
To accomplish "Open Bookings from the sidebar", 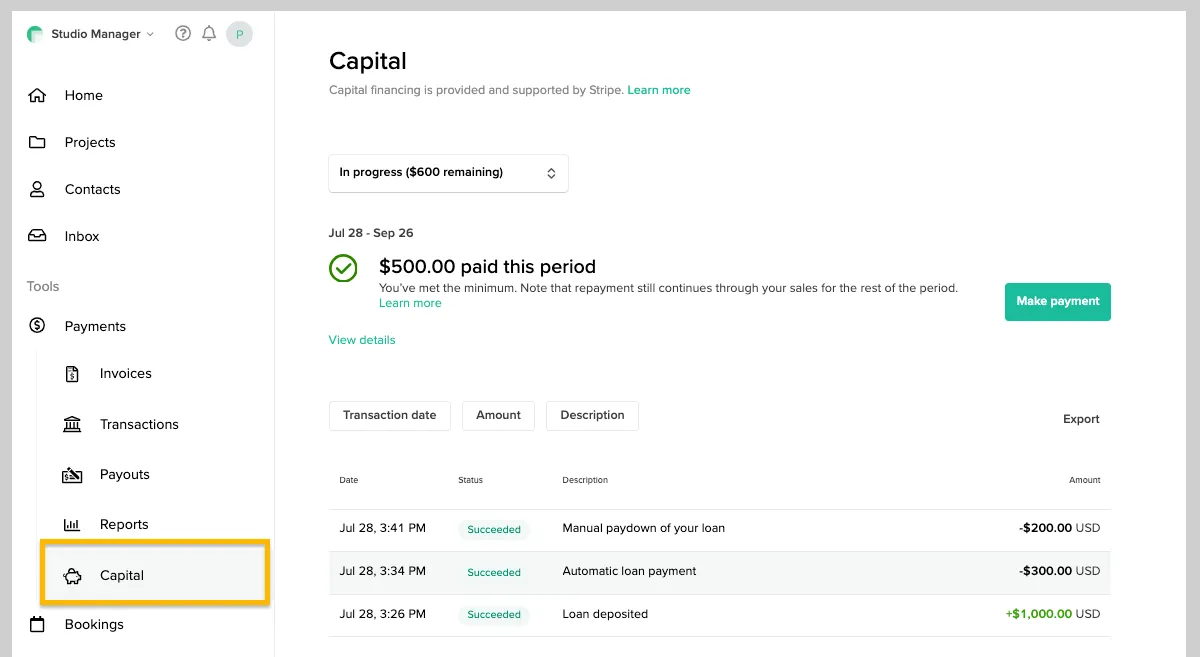I will [94, 625].
